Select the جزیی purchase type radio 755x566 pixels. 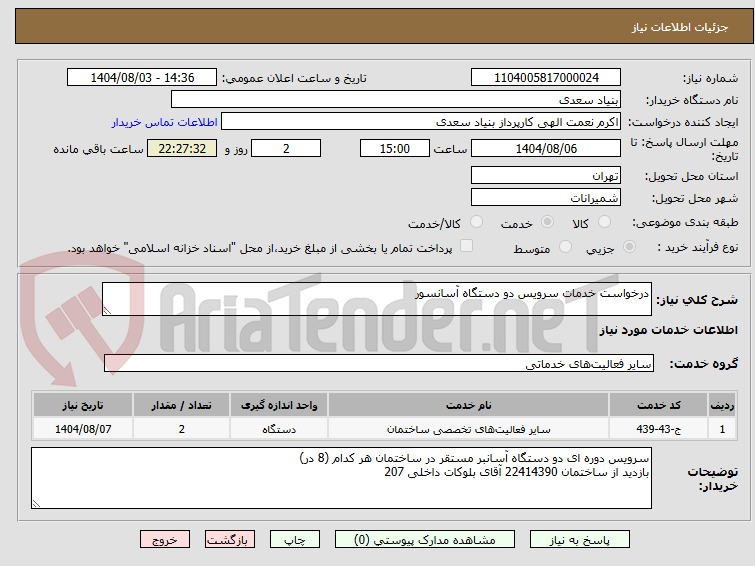pyautogui.click(x=629, y=247)
